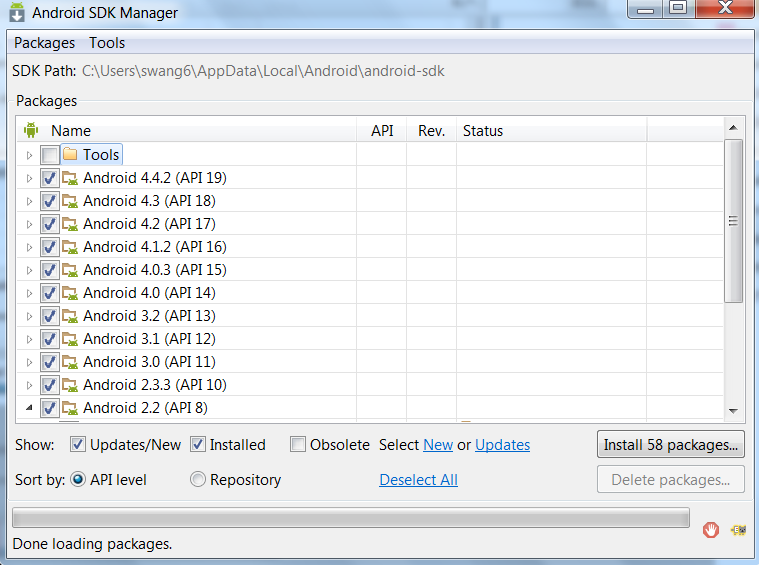Select the Repository sort option

click(197, 479)
